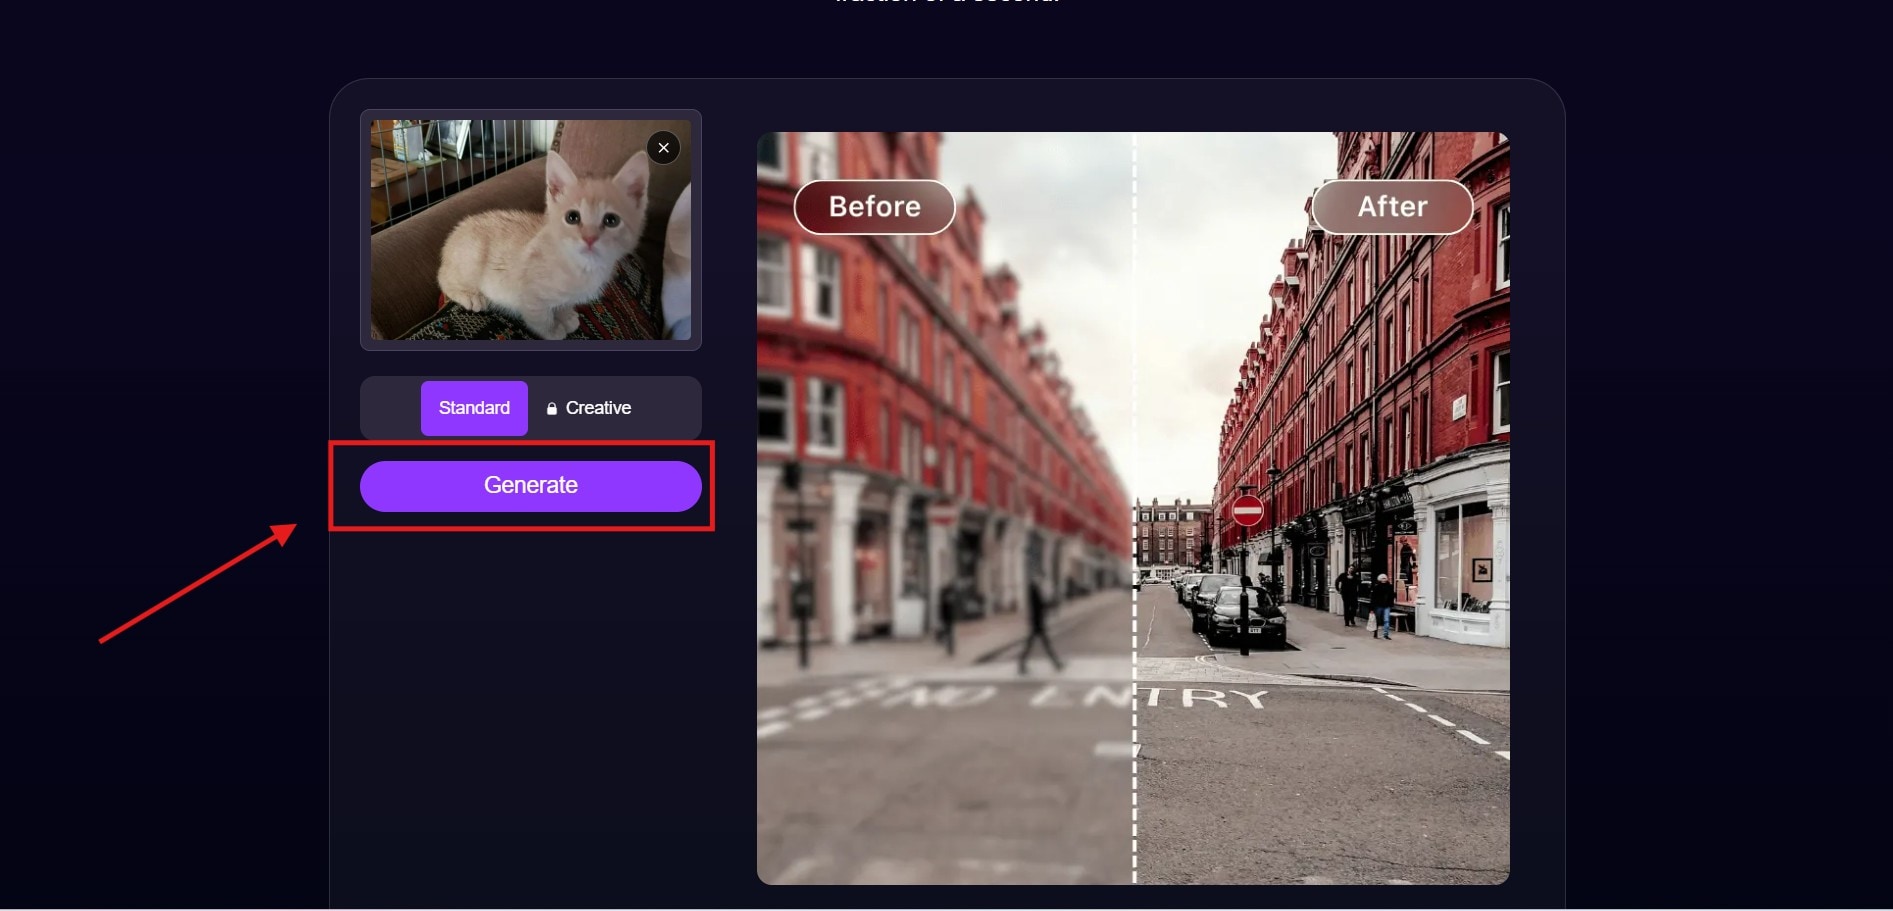Click the Generate button
The image size is (1893, 911).
click(531, 486)
